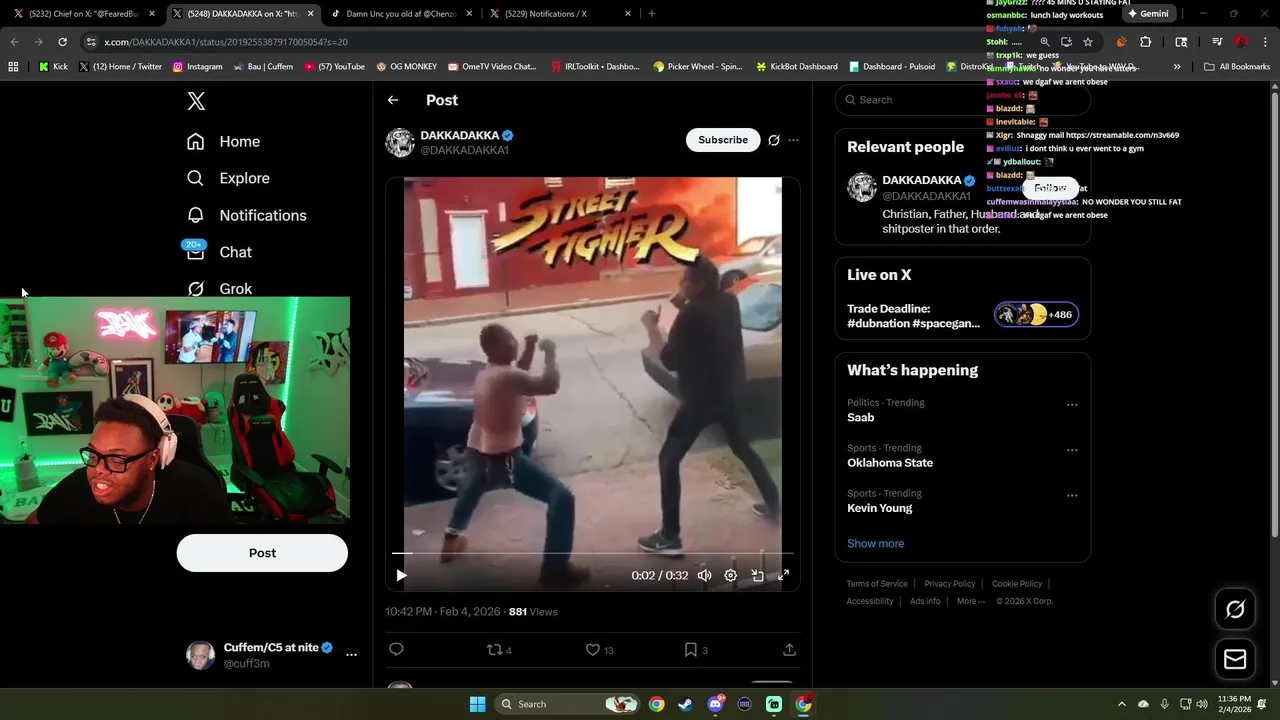The height and width of the screenshot is (720, 1280).
Task: Open the YouTube bookmark
Action: 334,67
